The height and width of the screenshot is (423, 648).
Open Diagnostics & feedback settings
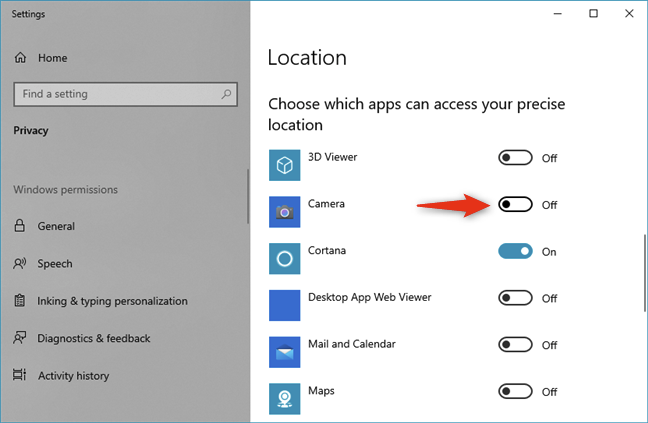tap(94, 338)
